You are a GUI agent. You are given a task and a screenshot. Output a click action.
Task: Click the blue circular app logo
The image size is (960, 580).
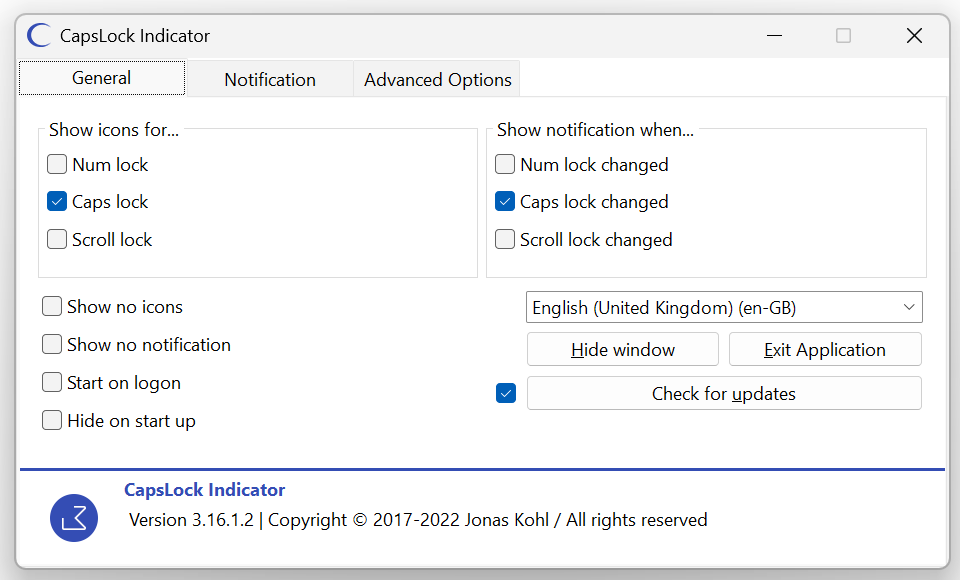pyautogui.click(x=74, y=518)
